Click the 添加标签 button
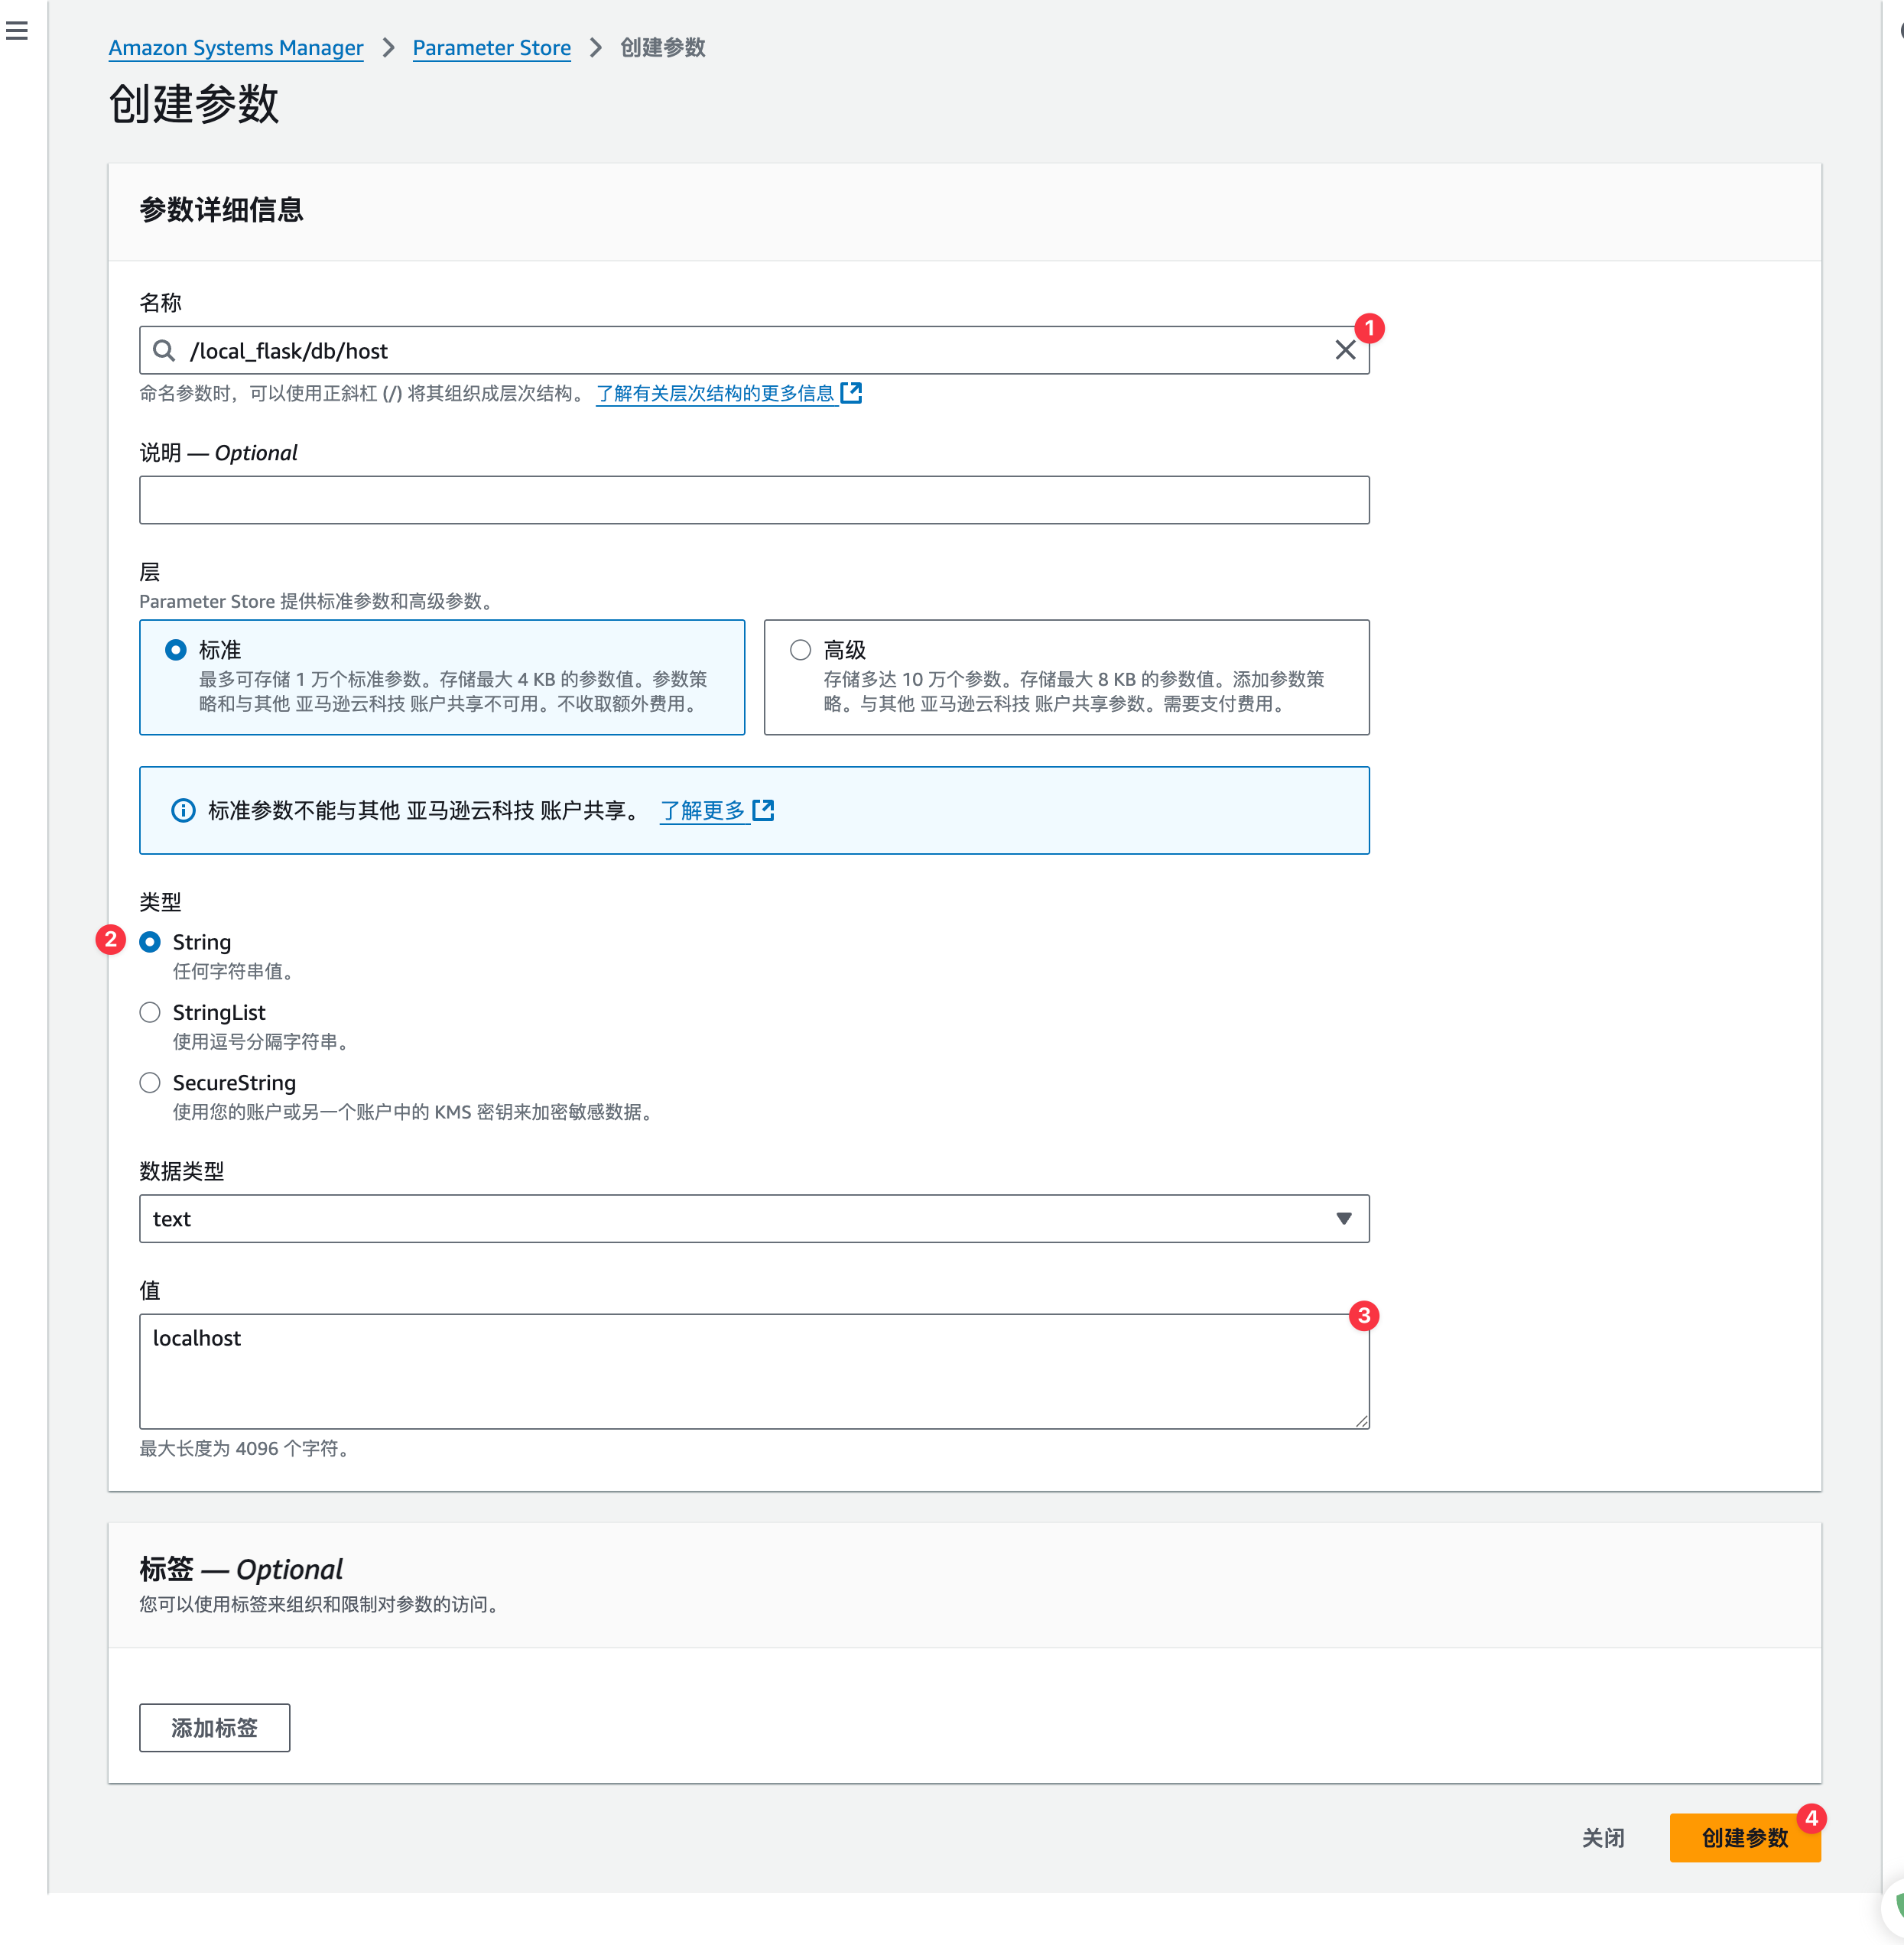Screen dimensions: 1904x1945 click(x=214, y=1727)
